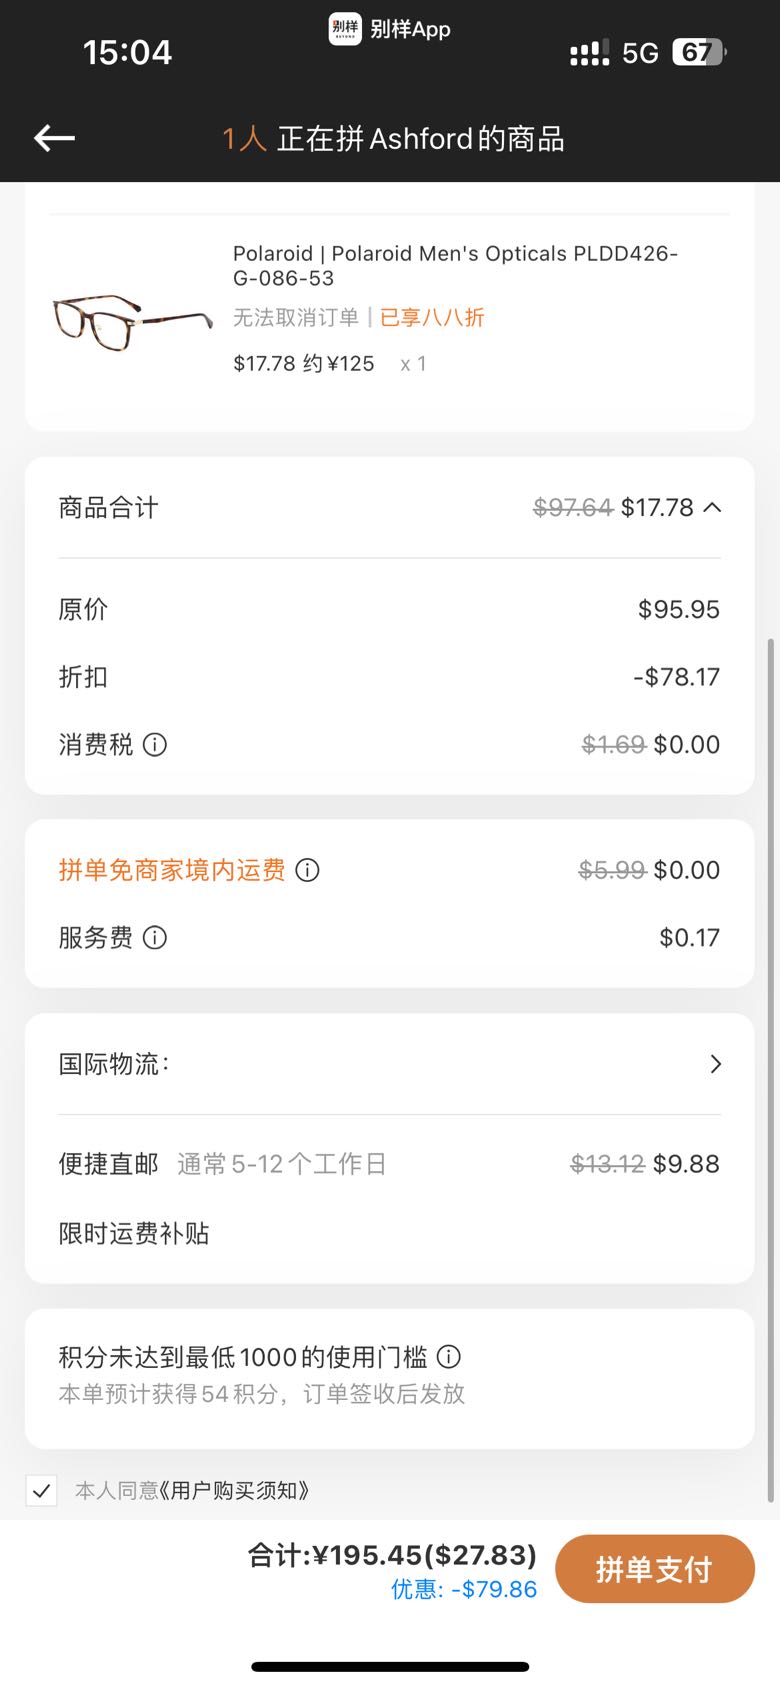Tap the 5G signal indicator
This screenshot has width=780, height=1688.
(x=640, y=53)
